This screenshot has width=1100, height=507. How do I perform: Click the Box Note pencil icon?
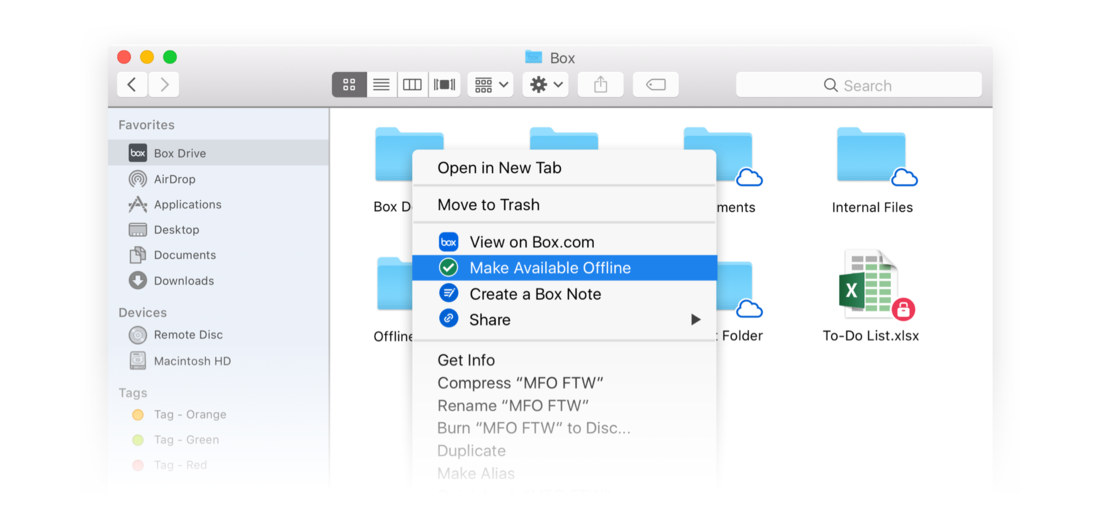[448, 293]
